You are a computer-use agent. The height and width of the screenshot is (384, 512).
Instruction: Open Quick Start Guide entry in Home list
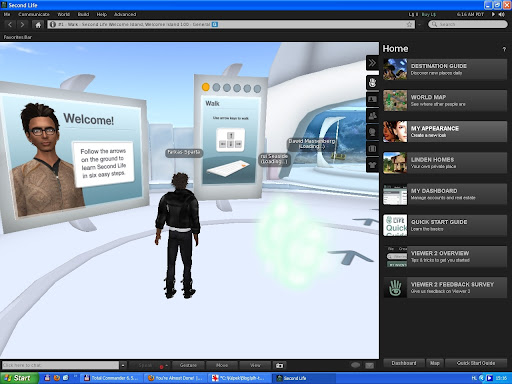[445, 225]
